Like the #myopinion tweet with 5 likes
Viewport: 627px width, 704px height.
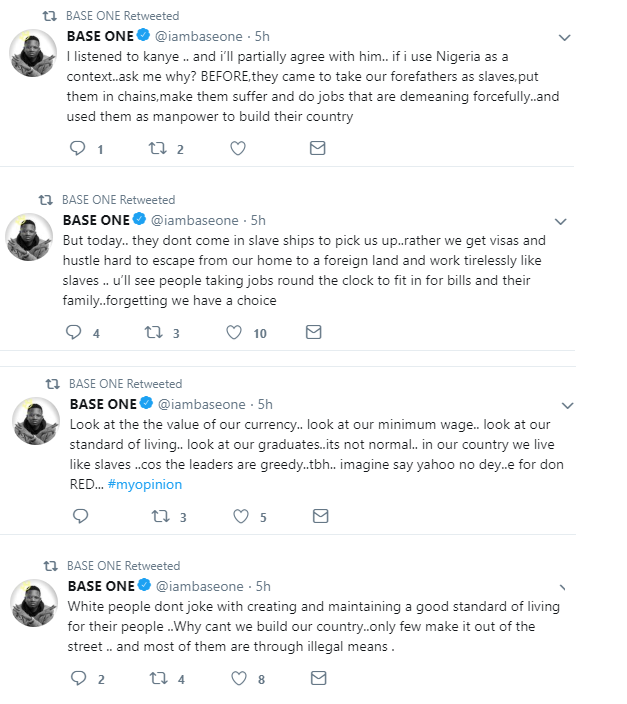[x=241, y=516]
